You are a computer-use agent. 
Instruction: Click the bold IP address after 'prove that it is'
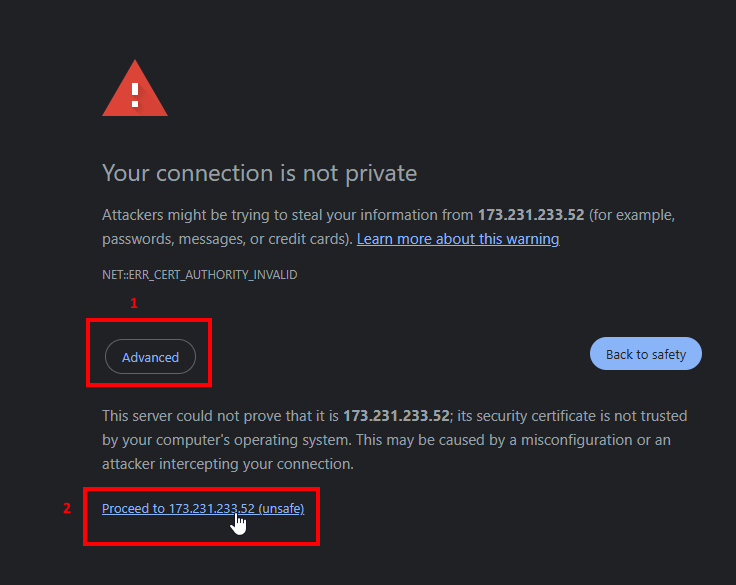[x=396, y=415]
